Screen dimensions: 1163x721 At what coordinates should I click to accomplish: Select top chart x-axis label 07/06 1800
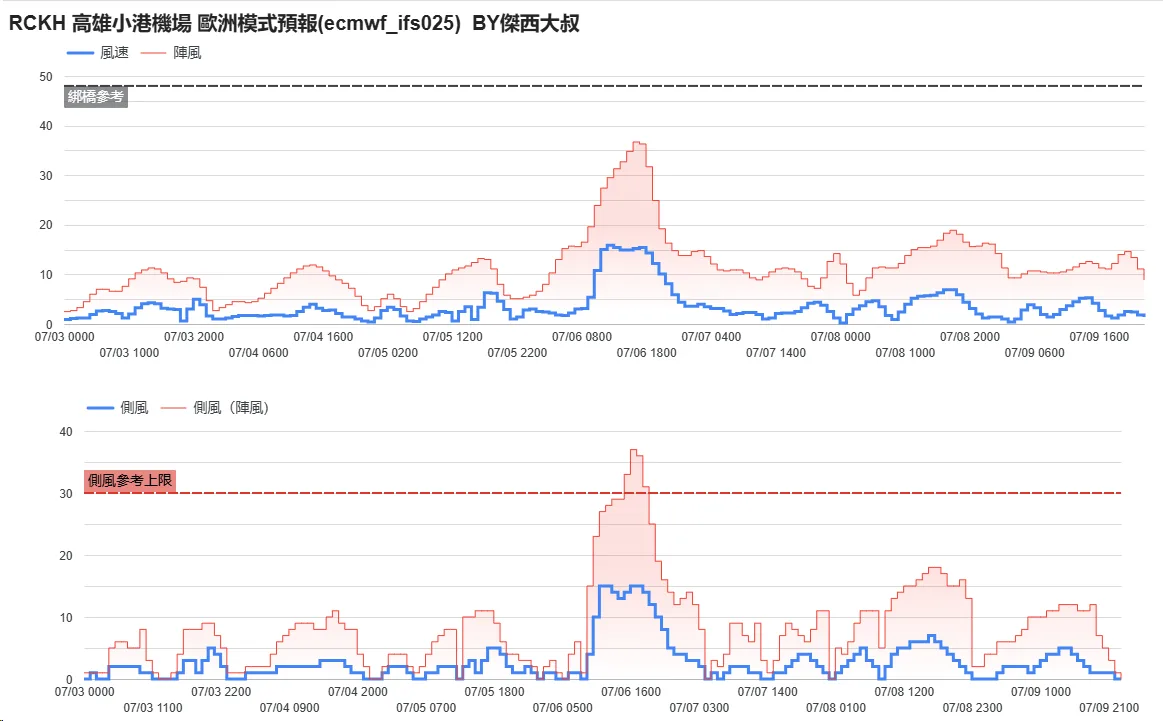646,353
